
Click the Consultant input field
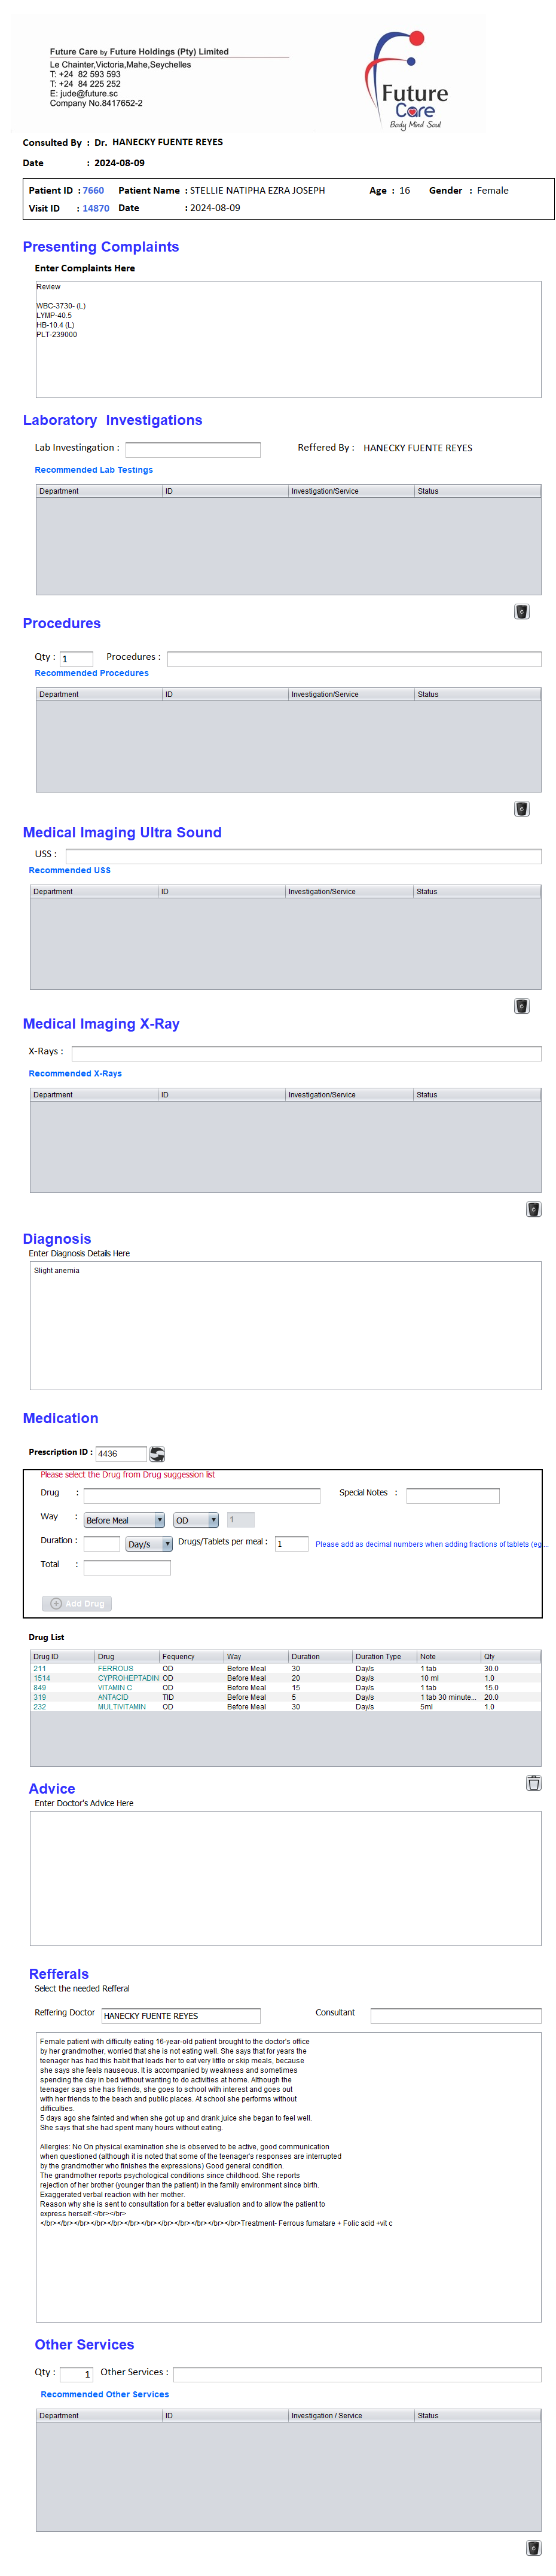pos(455,2015)
